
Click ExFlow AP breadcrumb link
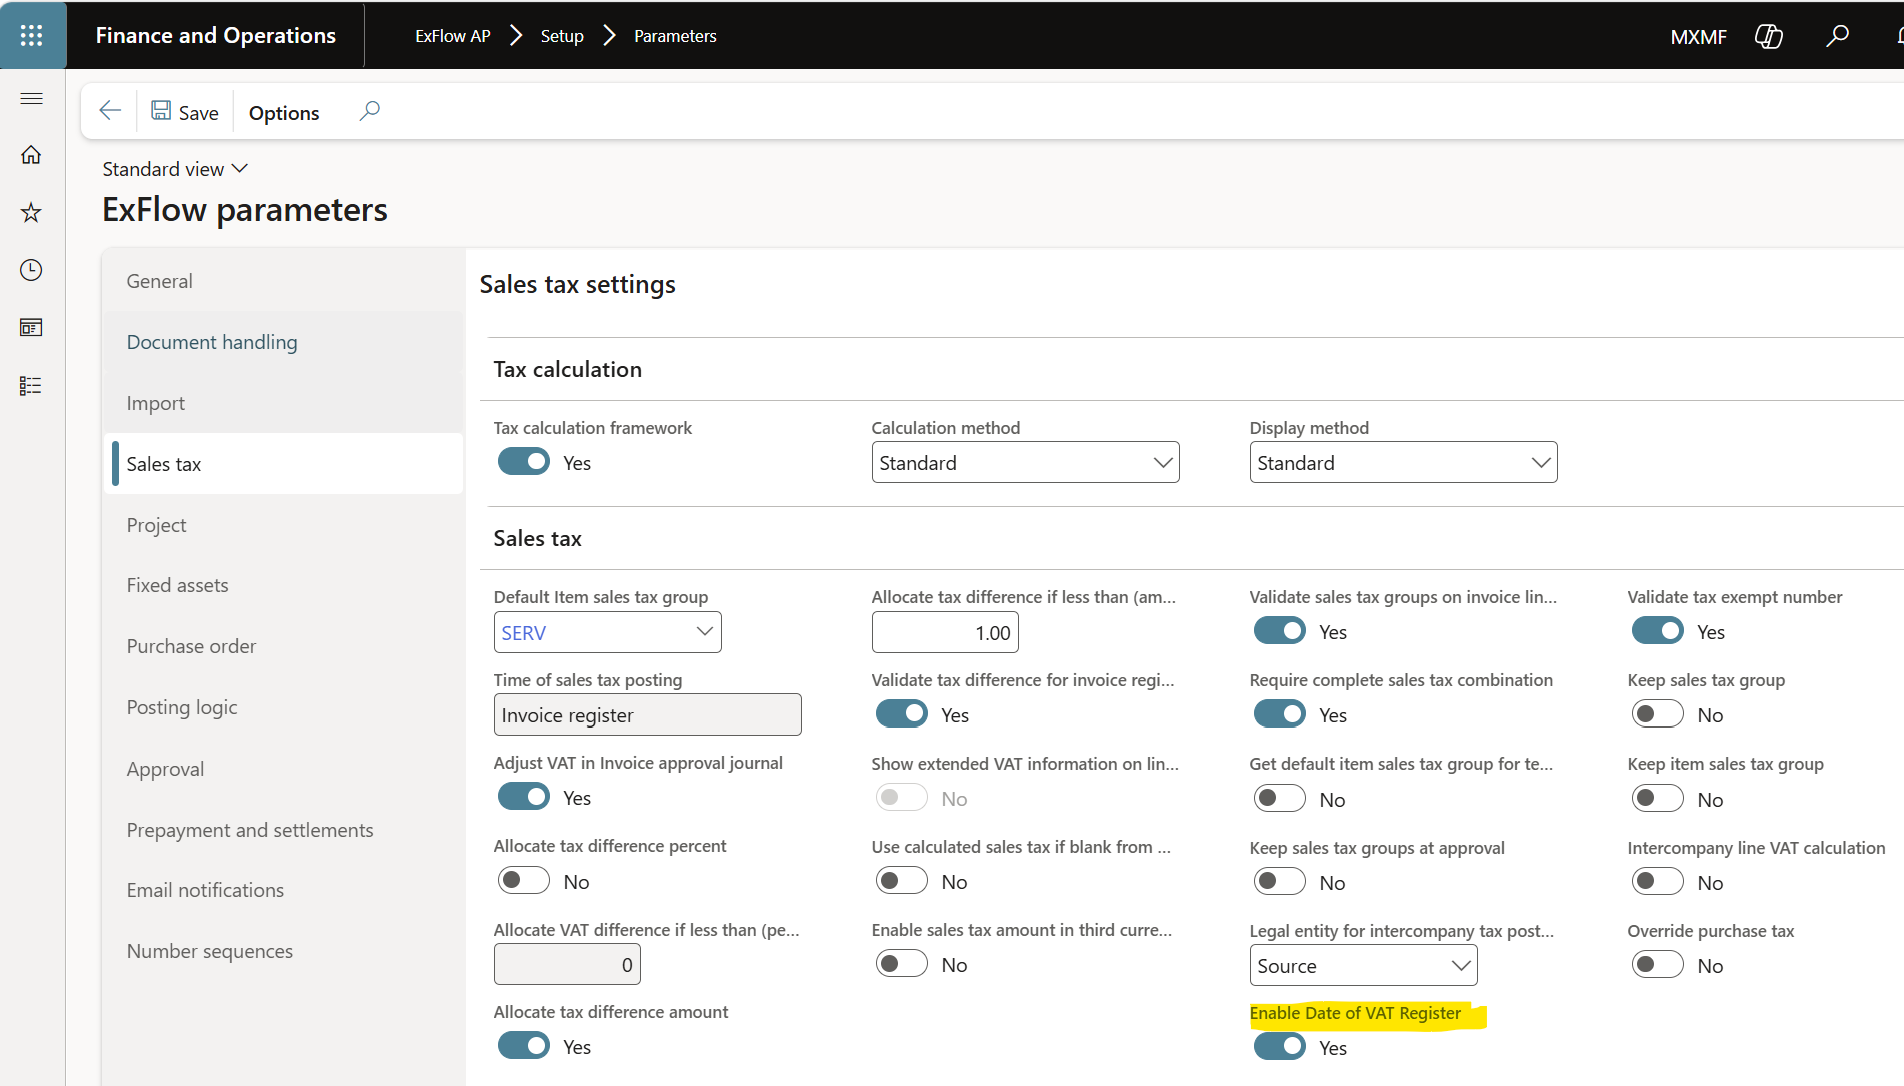coord(453,36)
